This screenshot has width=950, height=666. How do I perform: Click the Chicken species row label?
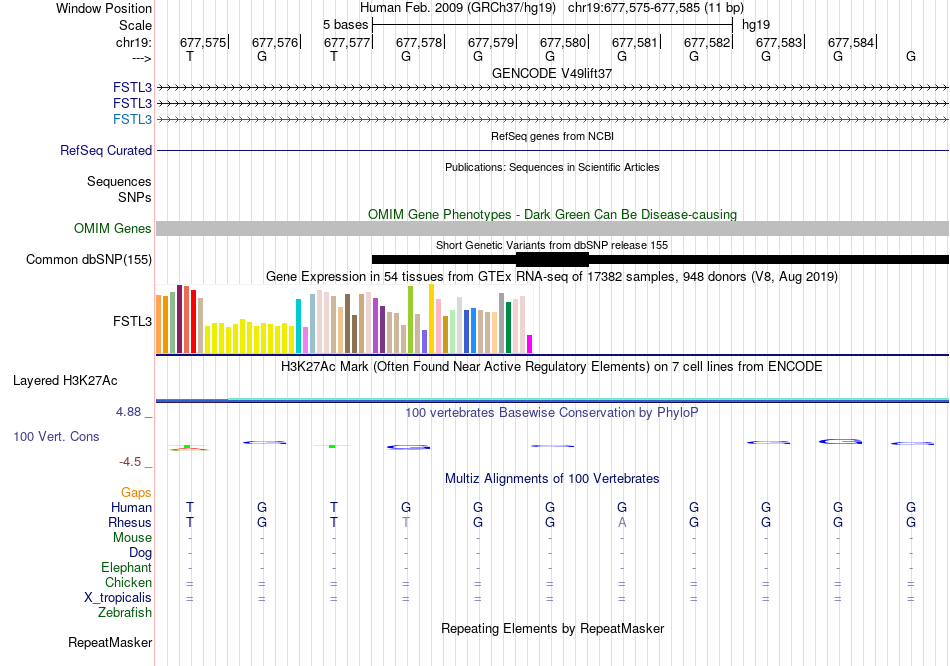coord(128,582)
